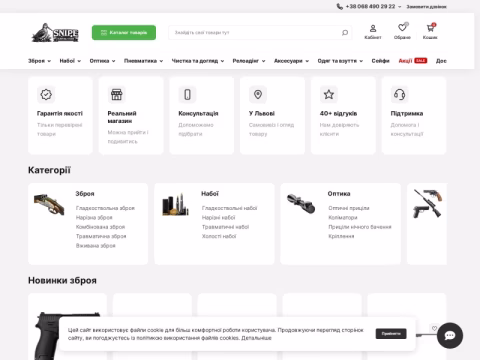Viewport: 480px width, 360px height.
Task: Click the Підтримка headset icon
Action: point(400,95)
